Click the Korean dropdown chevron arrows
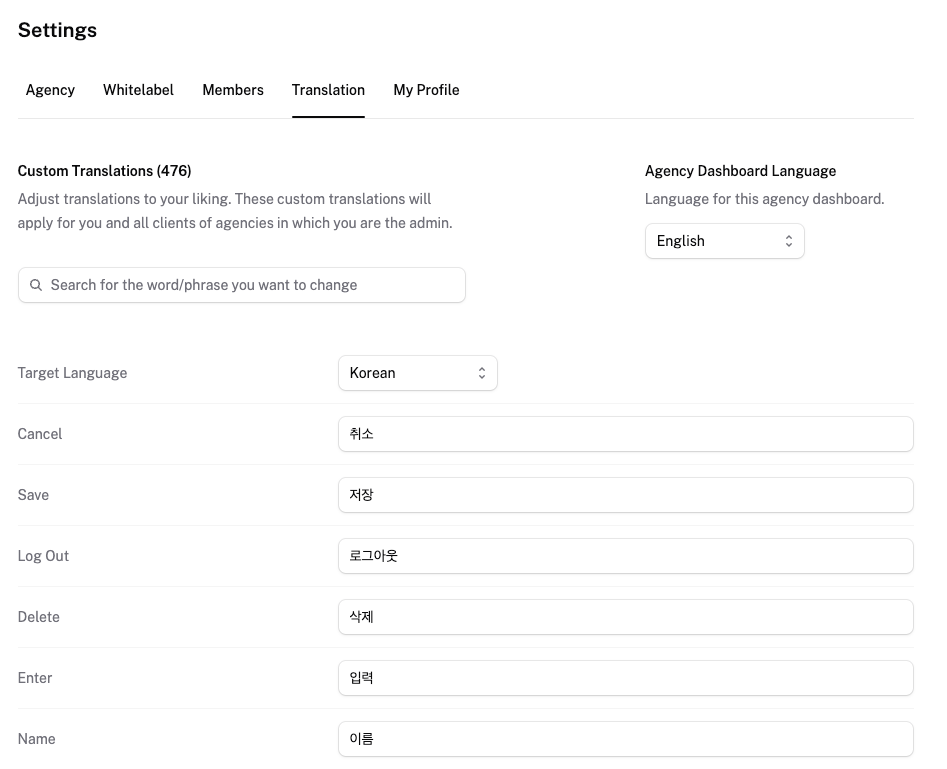This screenshot has width=947, height=769. tap(482, 372)
